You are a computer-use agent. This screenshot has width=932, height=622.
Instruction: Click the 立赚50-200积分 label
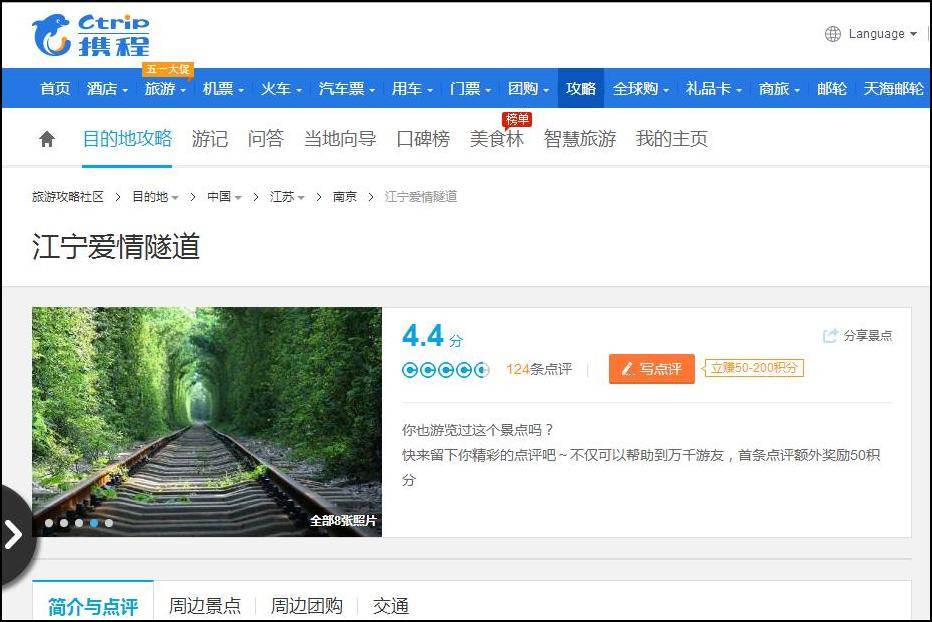coord(754,368)
